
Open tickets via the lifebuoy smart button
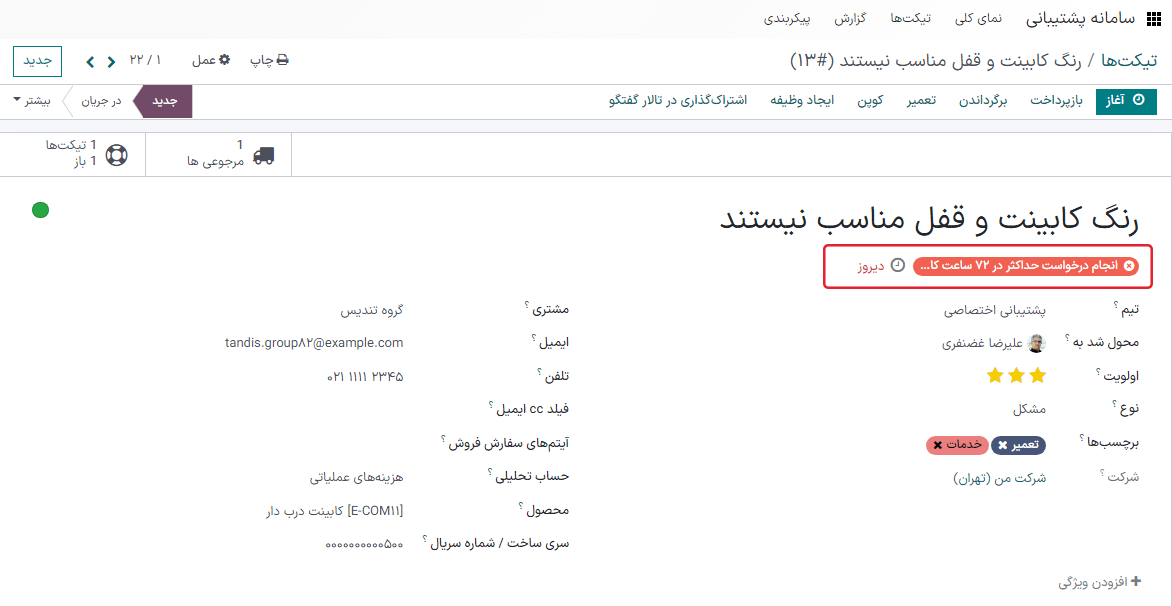pyautogui.click(x=117, y=156)
